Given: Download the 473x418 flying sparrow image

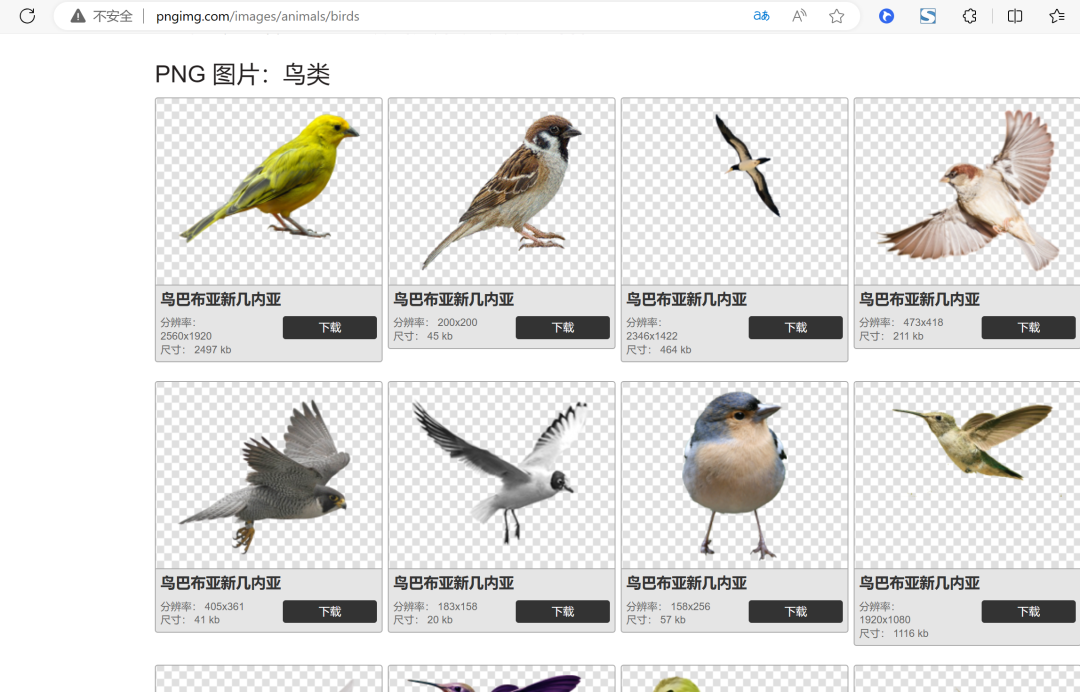Looking at the screenshot, I should [1028, 328].
